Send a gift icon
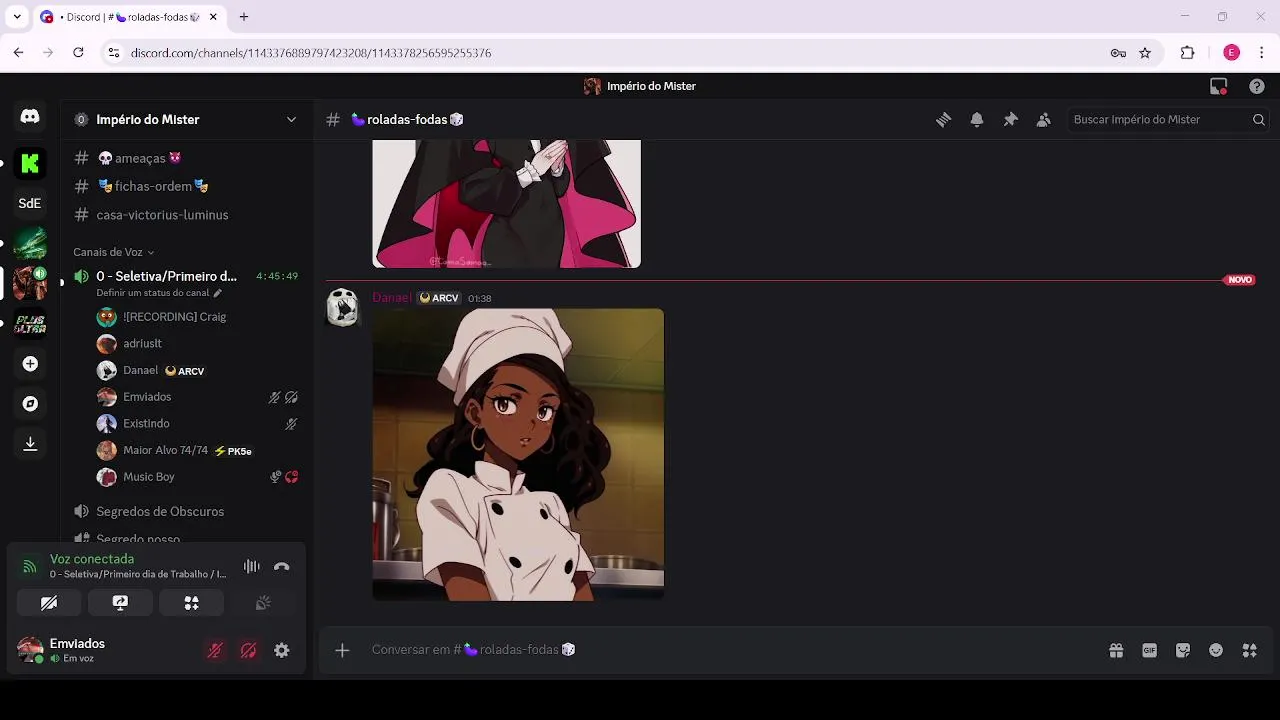The width and height of the screenshot is (1280, 720). point(1116,650)
